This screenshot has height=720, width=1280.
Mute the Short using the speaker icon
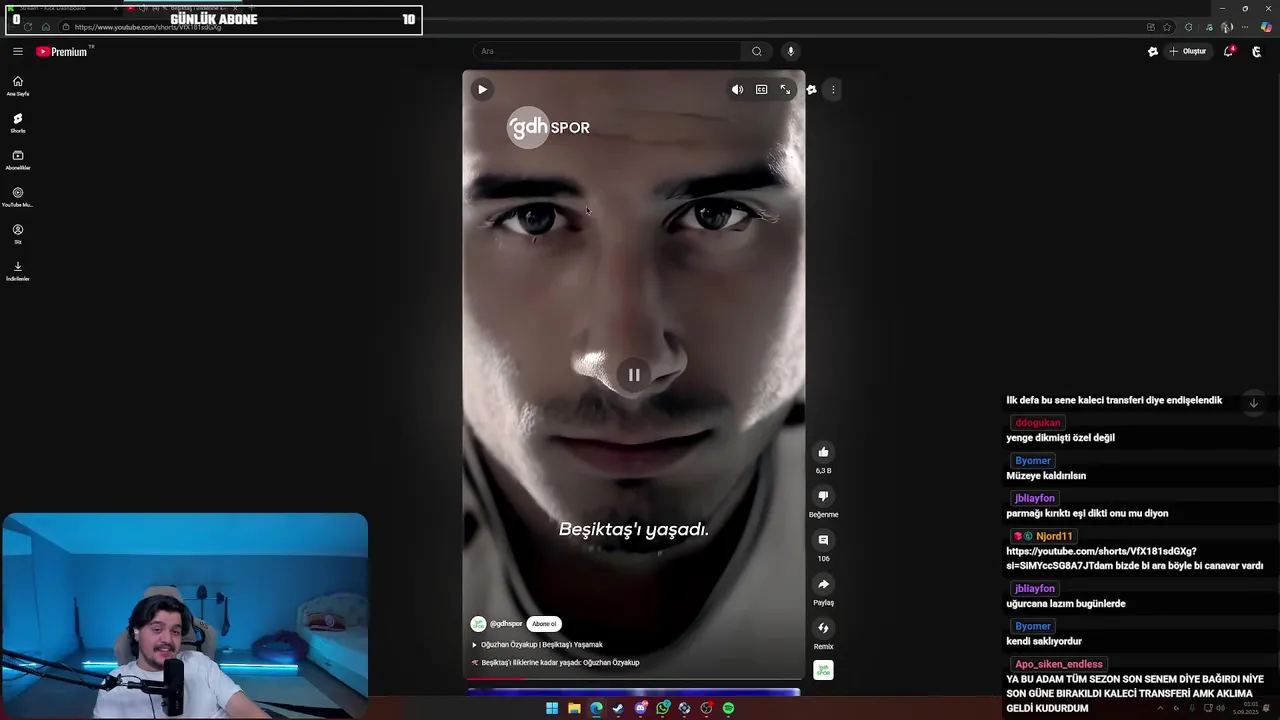pos(737,89)
